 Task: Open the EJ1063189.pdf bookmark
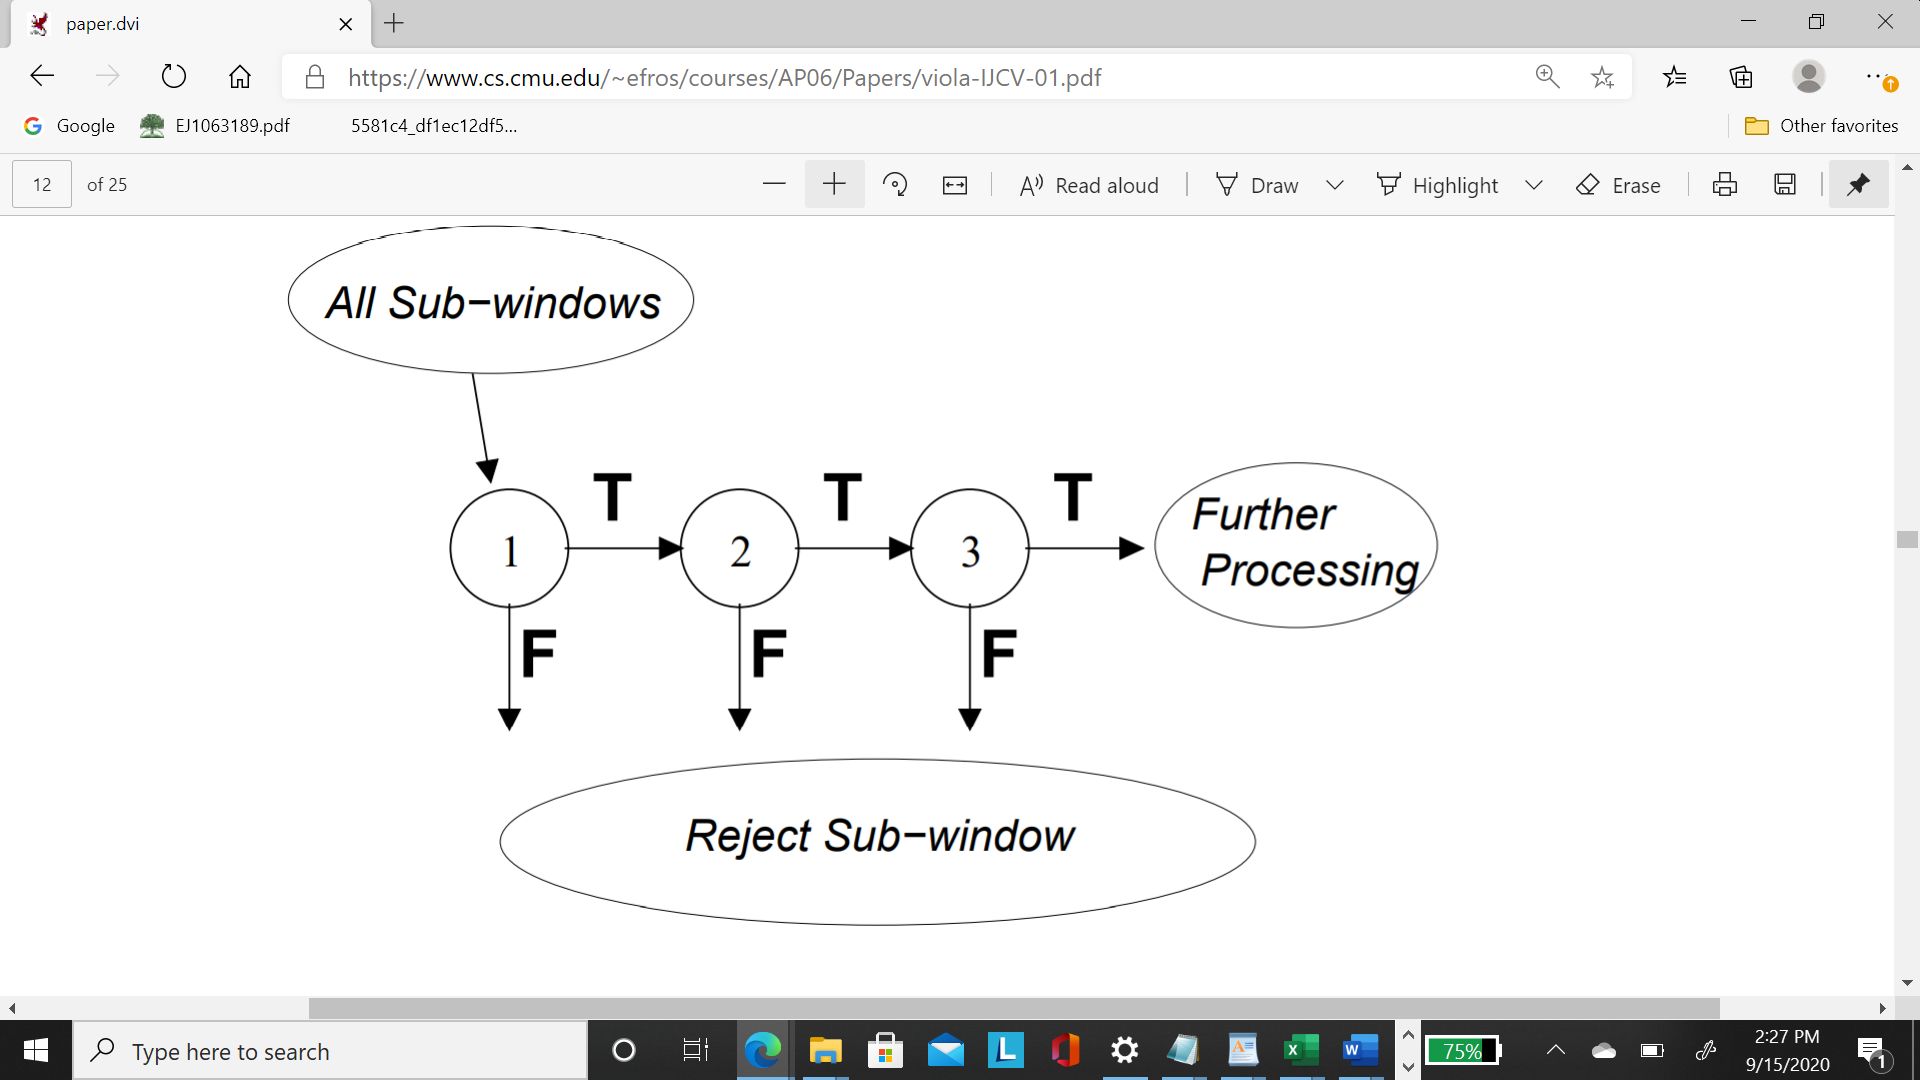215,126
